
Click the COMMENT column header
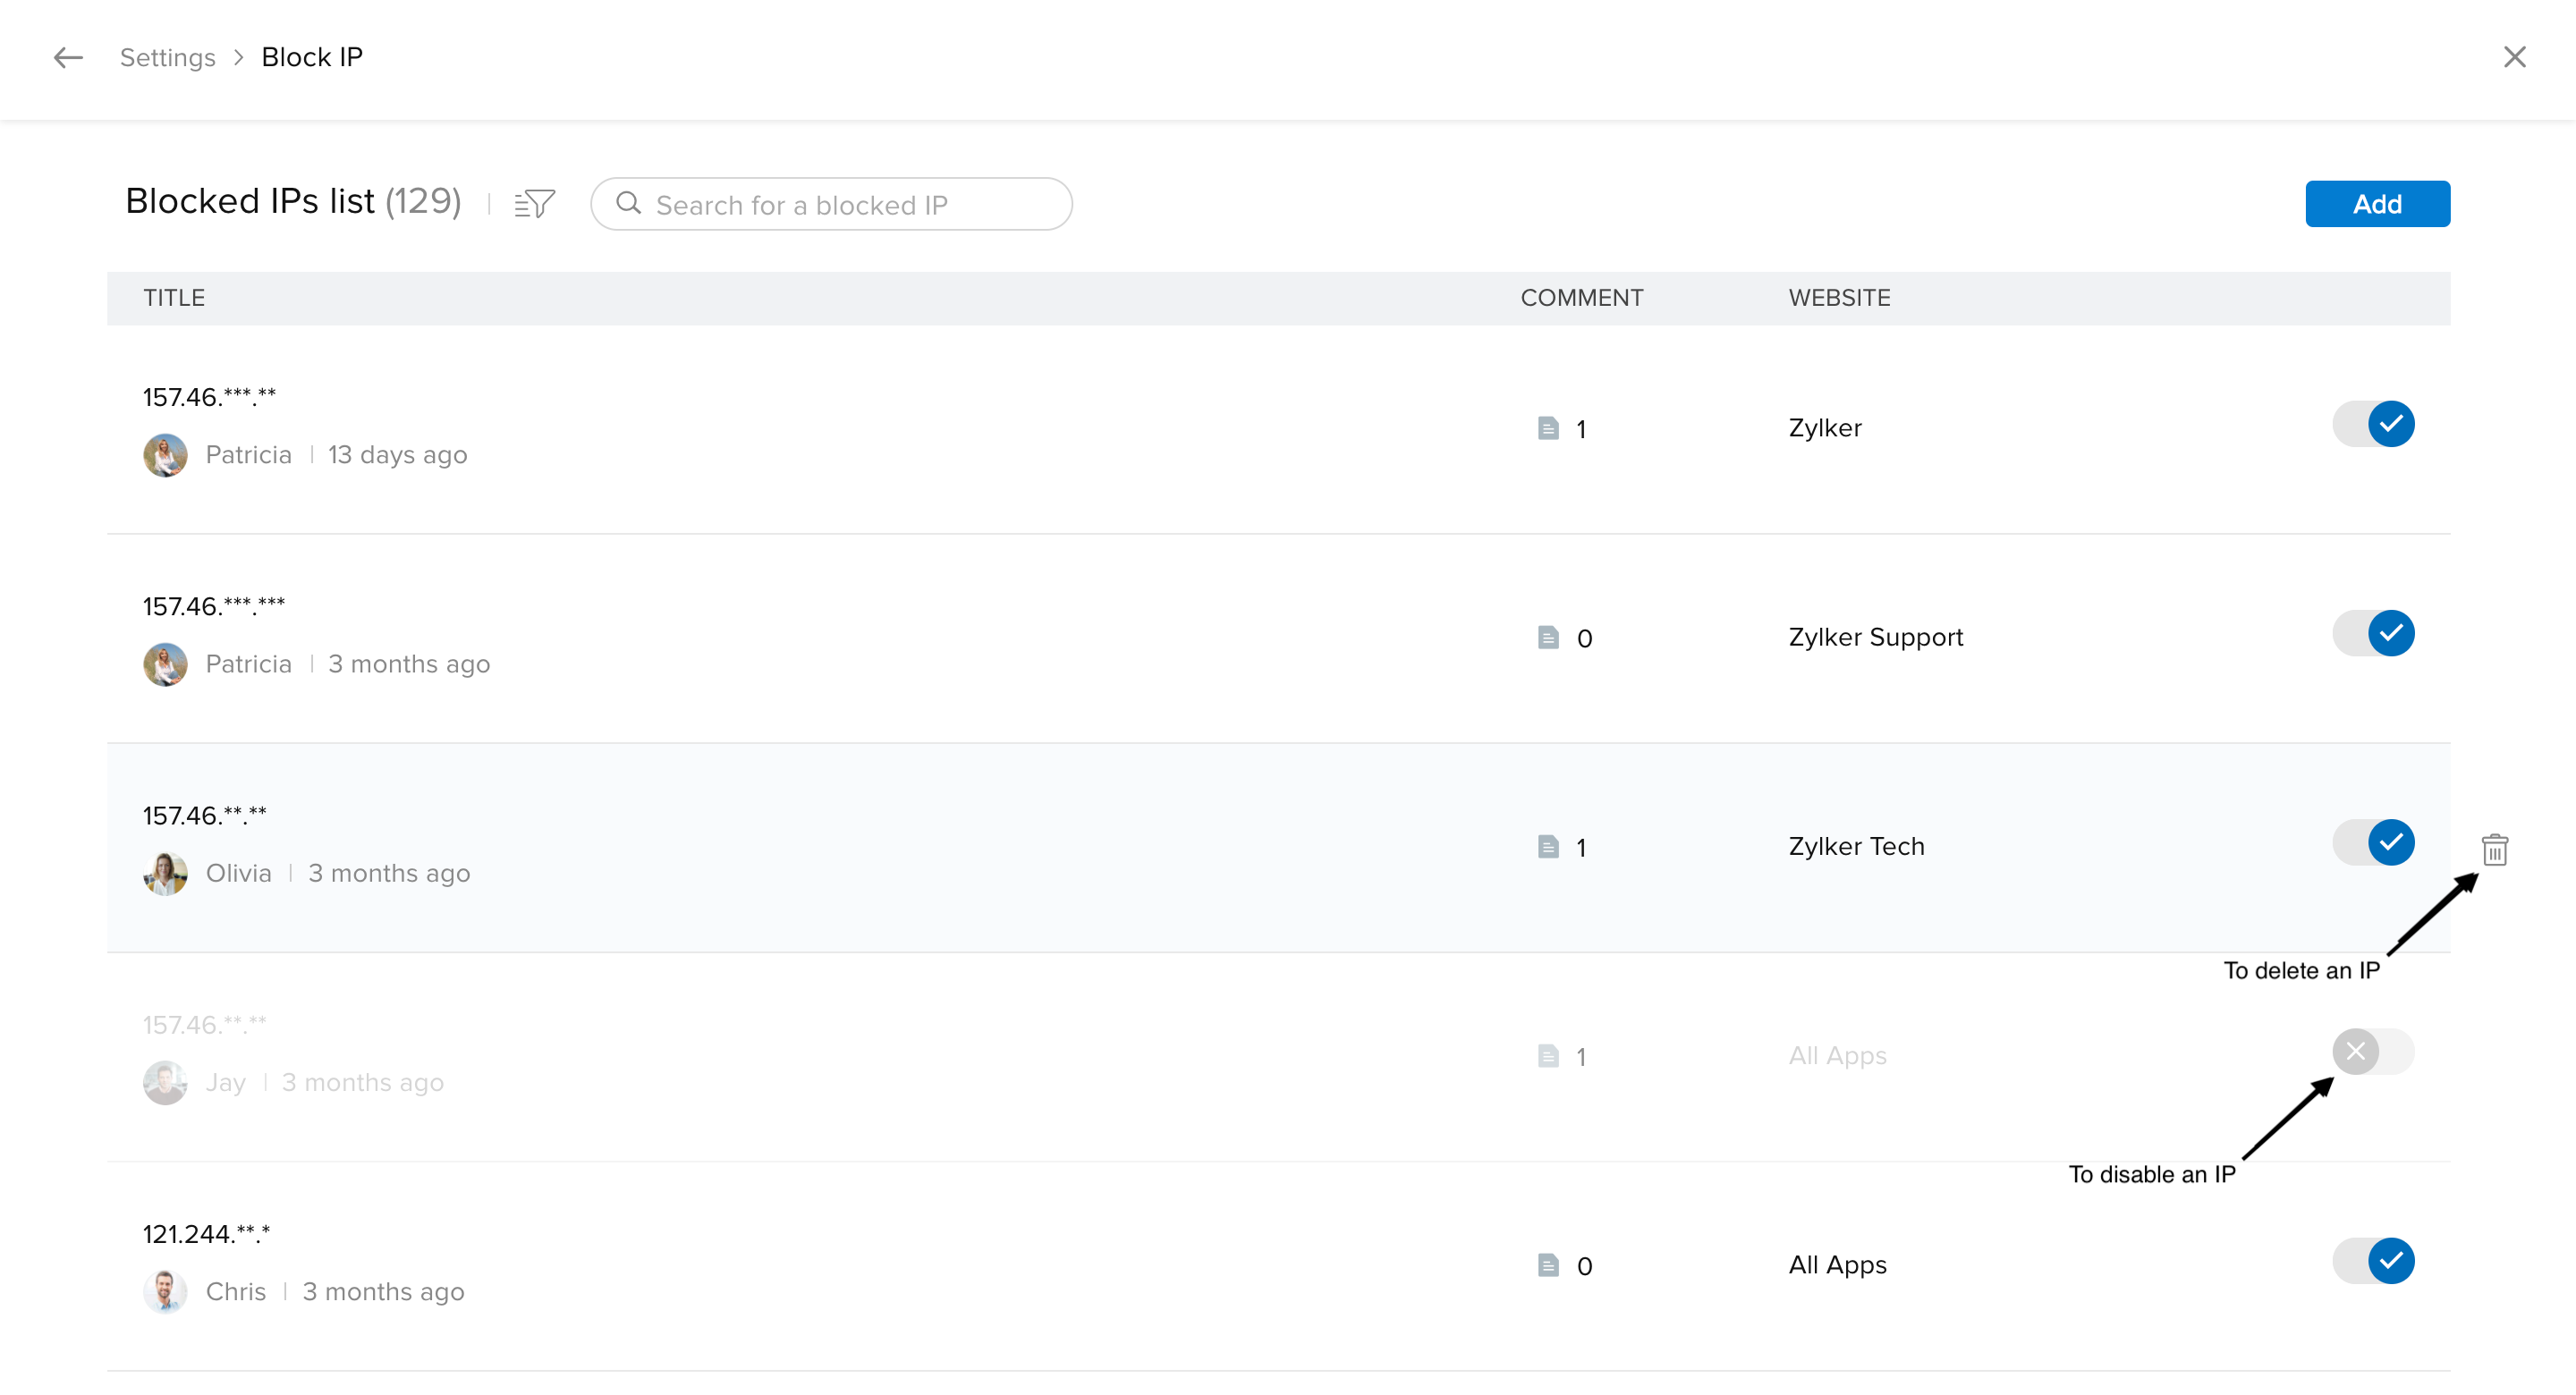(1581, 298)
